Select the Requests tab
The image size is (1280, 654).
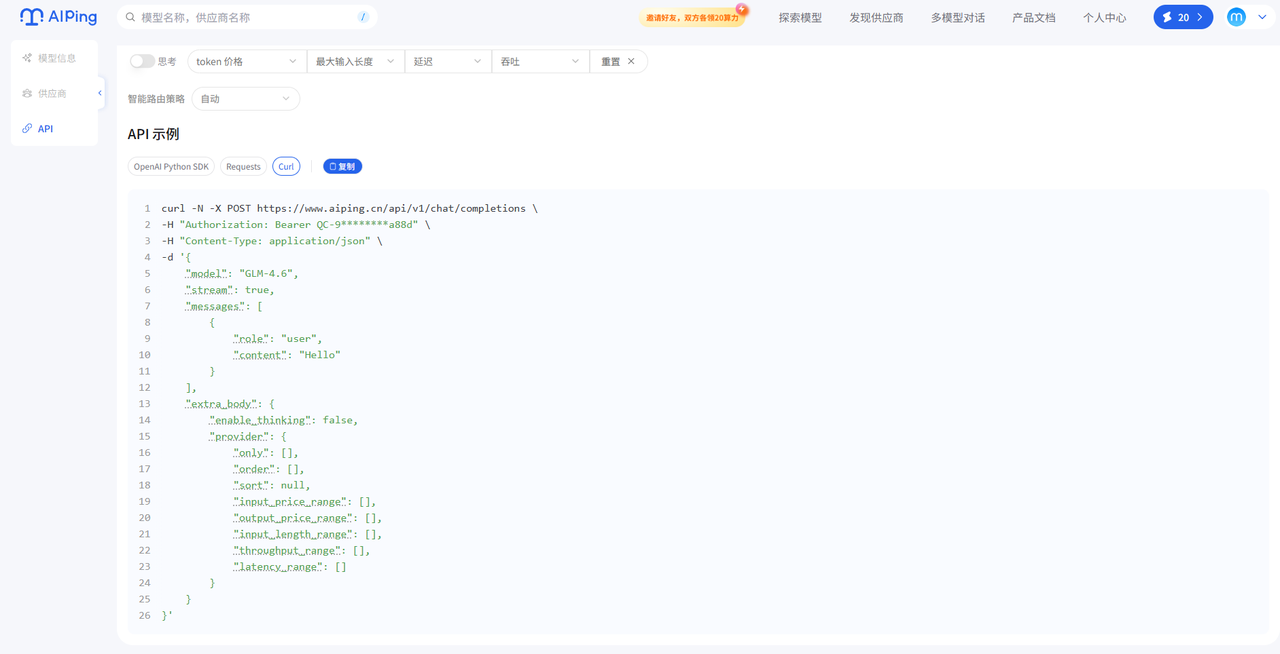[x=243, y=167]
